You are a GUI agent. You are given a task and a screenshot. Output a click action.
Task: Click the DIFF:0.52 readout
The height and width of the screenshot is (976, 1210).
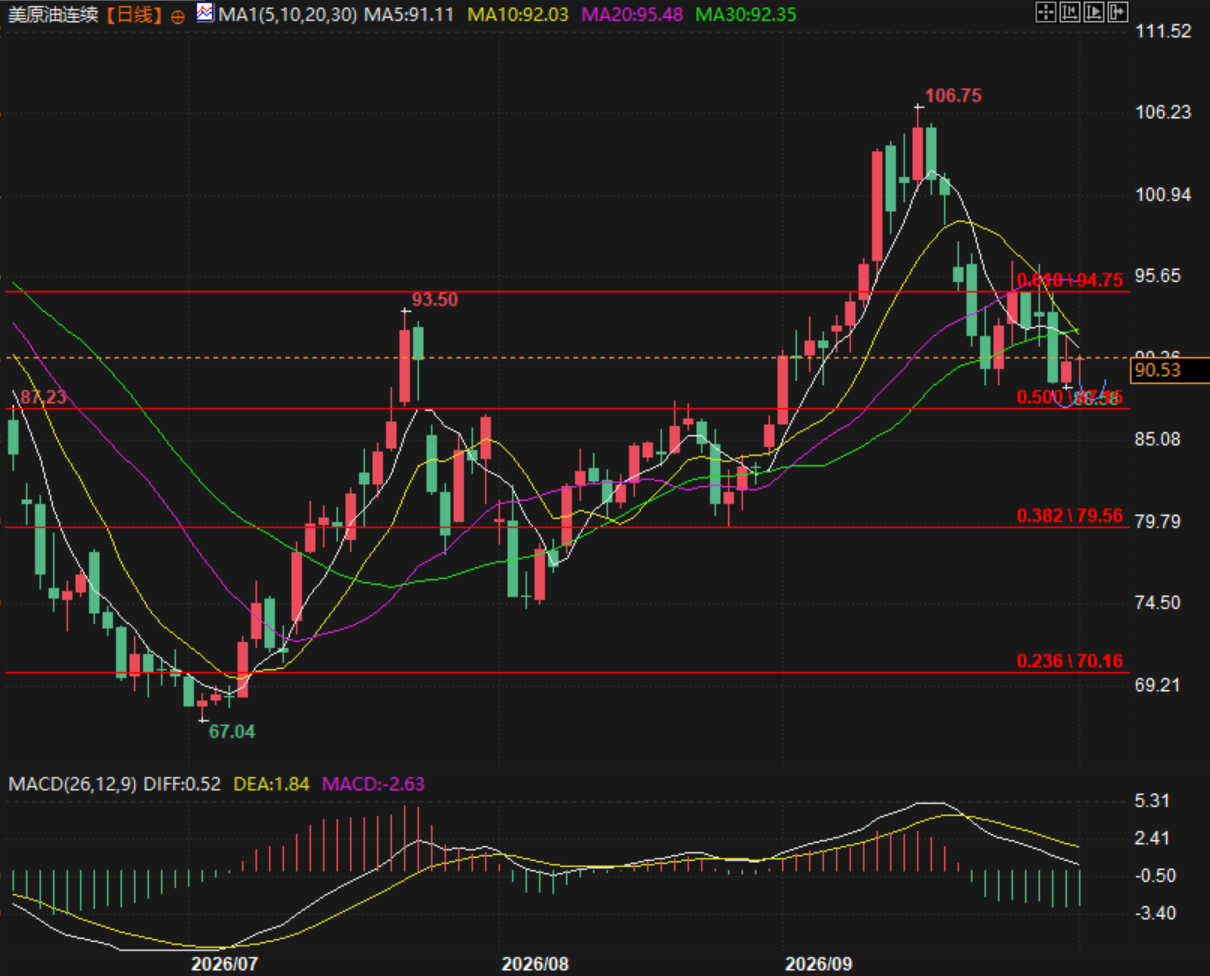pos(183,784)
